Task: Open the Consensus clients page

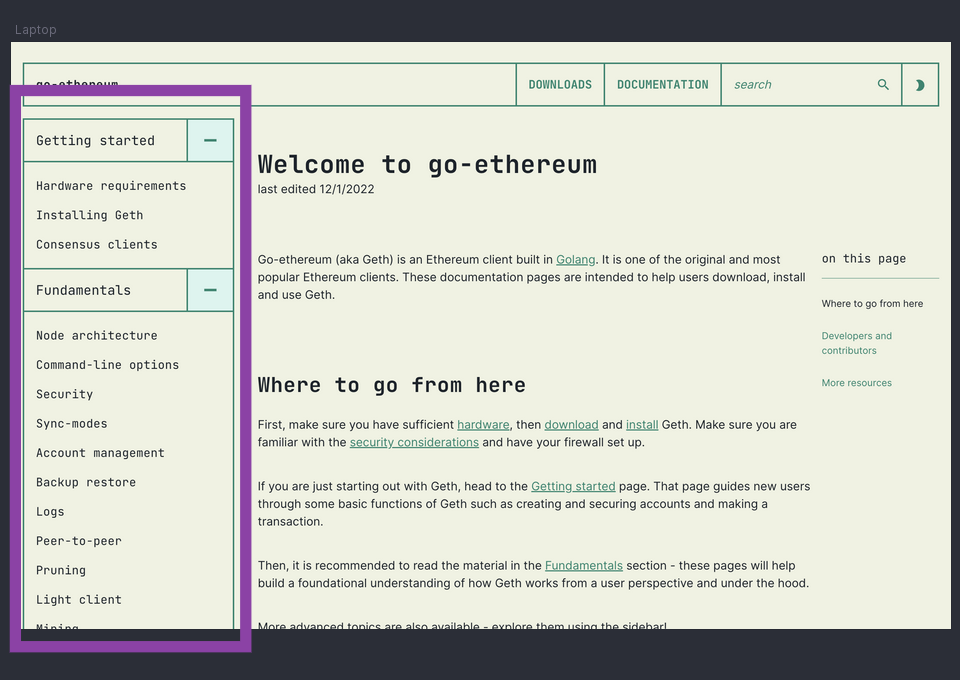Action: [x=96, y=244]
